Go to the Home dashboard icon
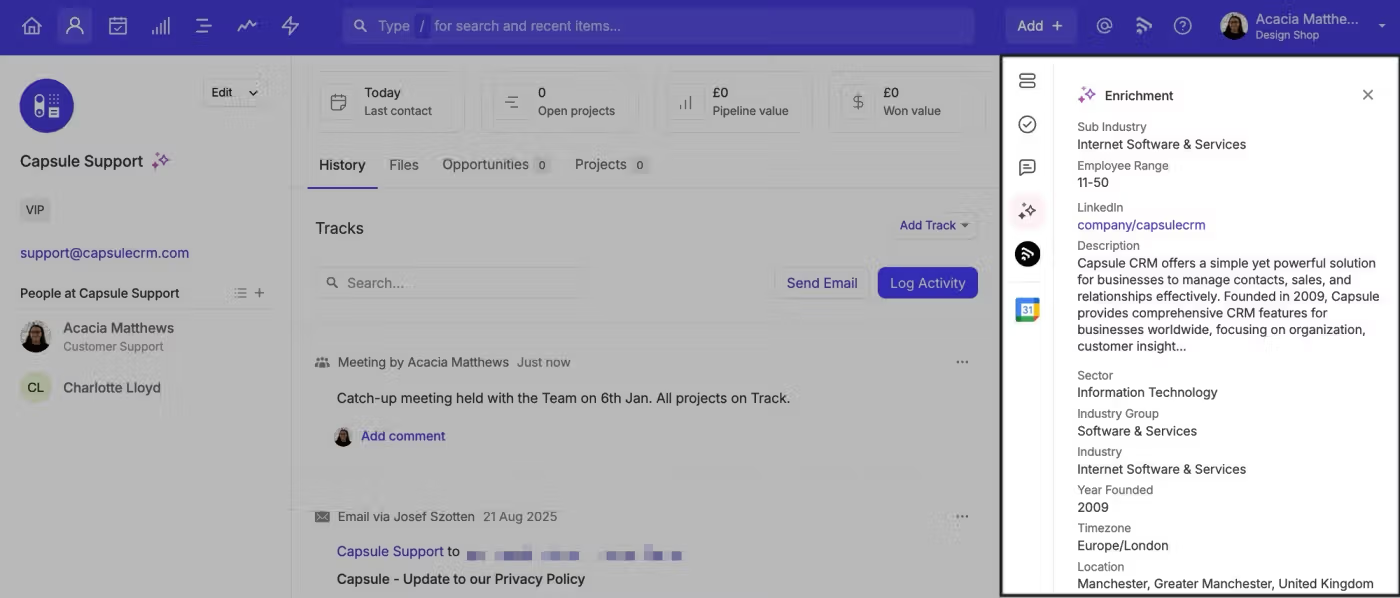The image size is (1400, 598). point(32,26)
